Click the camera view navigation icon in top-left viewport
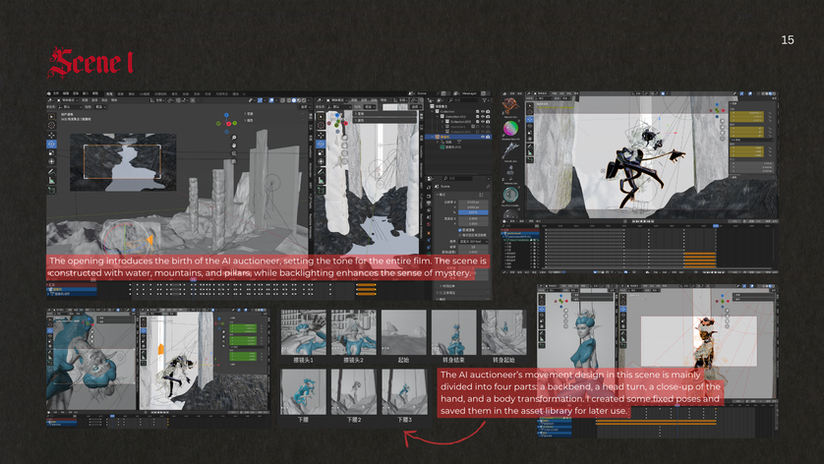 pyautogui.click(x=234, y=153)
